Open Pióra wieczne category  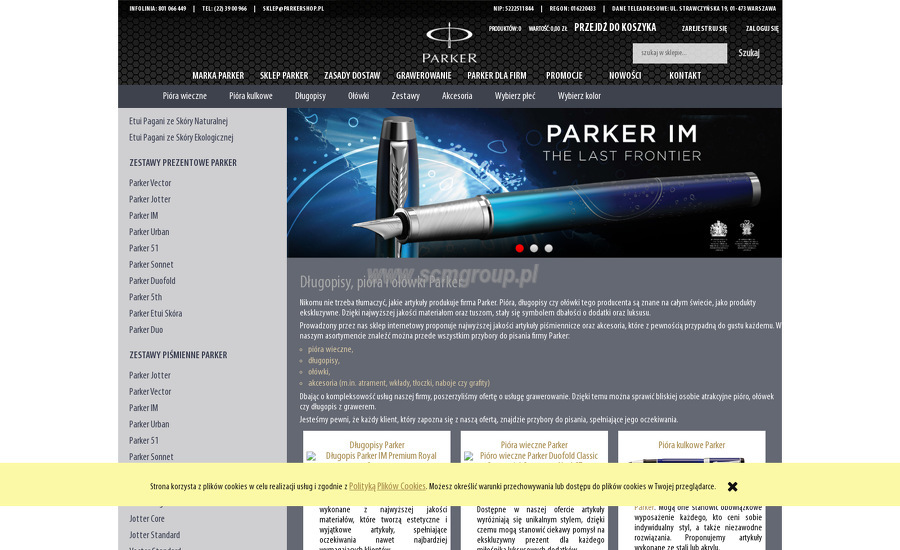tap(185, 96)
